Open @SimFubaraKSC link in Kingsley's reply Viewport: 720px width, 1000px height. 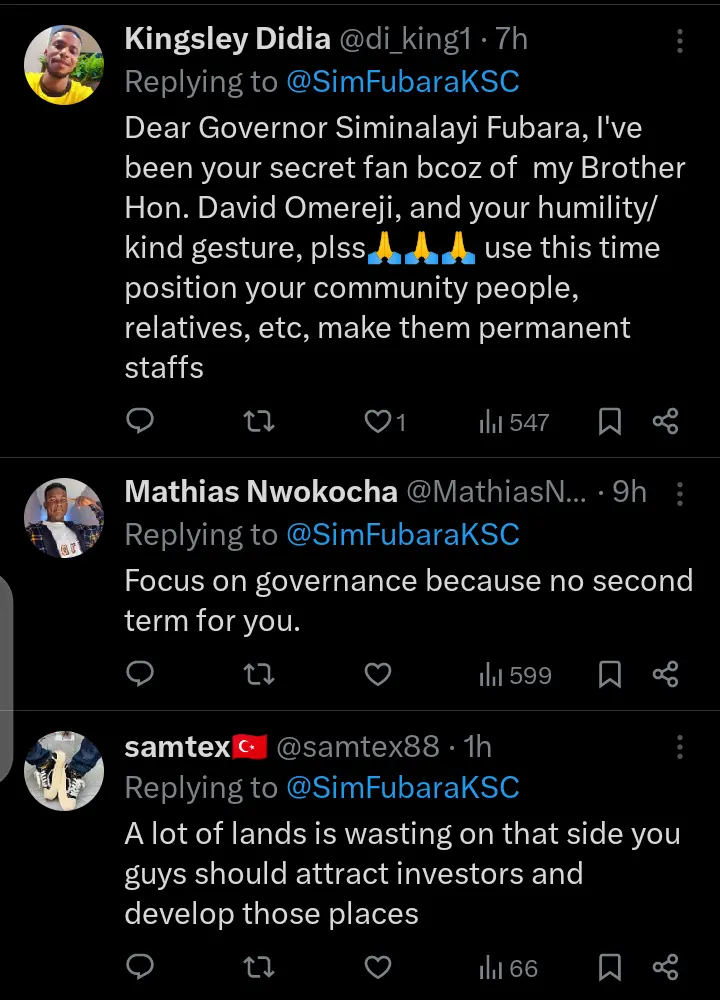pos(402,82)
